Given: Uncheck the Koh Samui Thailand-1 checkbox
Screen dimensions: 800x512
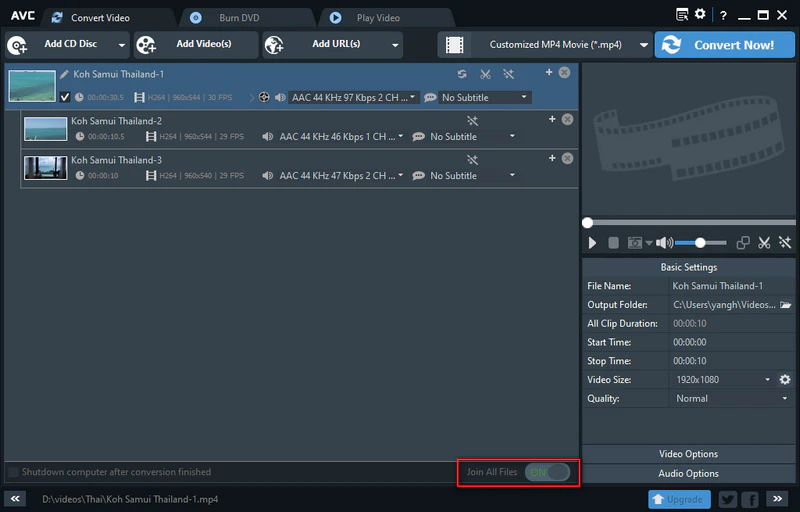Looking at the screenshot, I should (x=65, y=97).
